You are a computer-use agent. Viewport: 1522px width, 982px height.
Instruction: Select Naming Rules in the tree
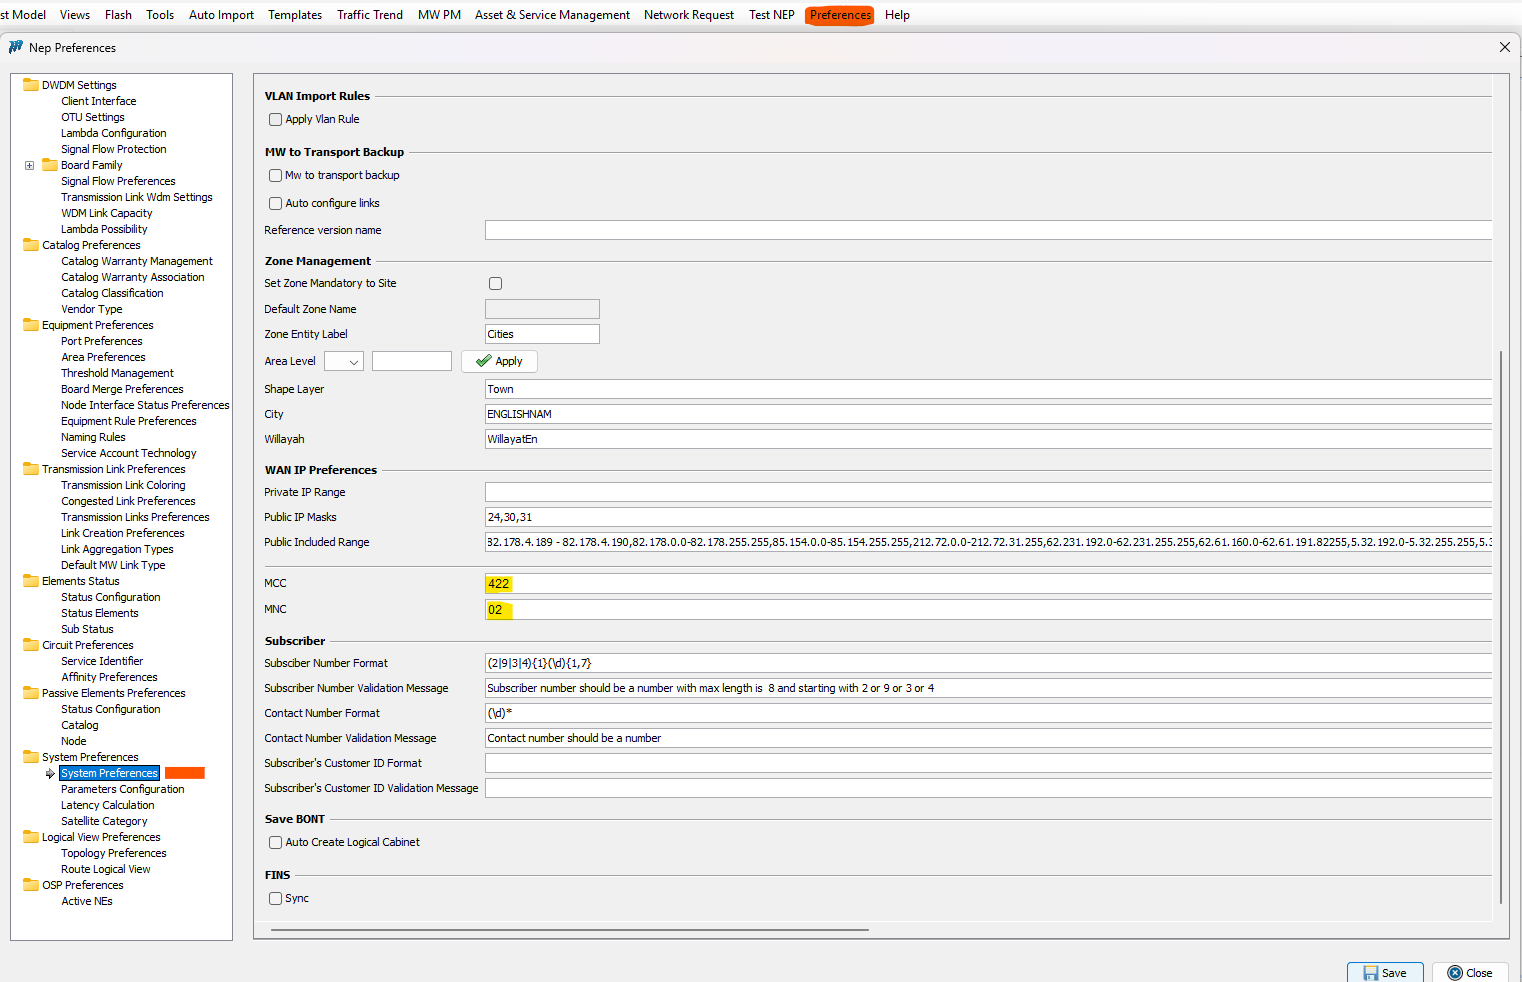93,437
